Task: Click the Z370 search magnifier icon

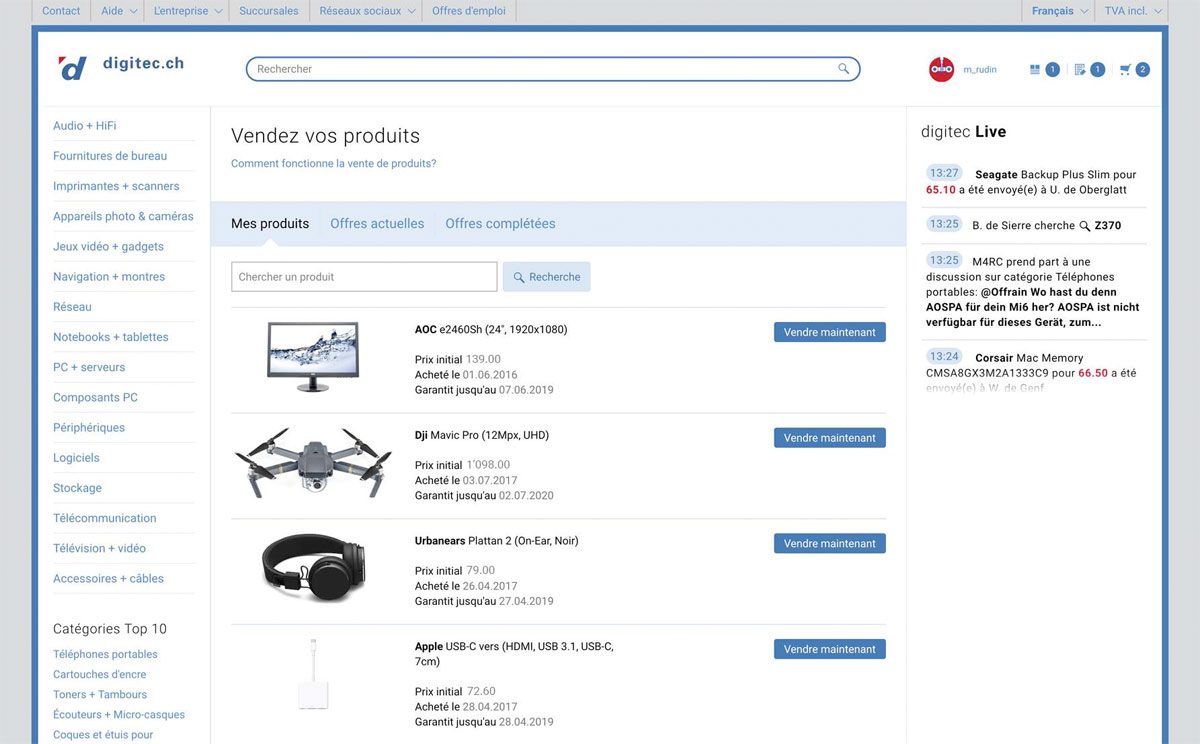Action: [1084, 226]
